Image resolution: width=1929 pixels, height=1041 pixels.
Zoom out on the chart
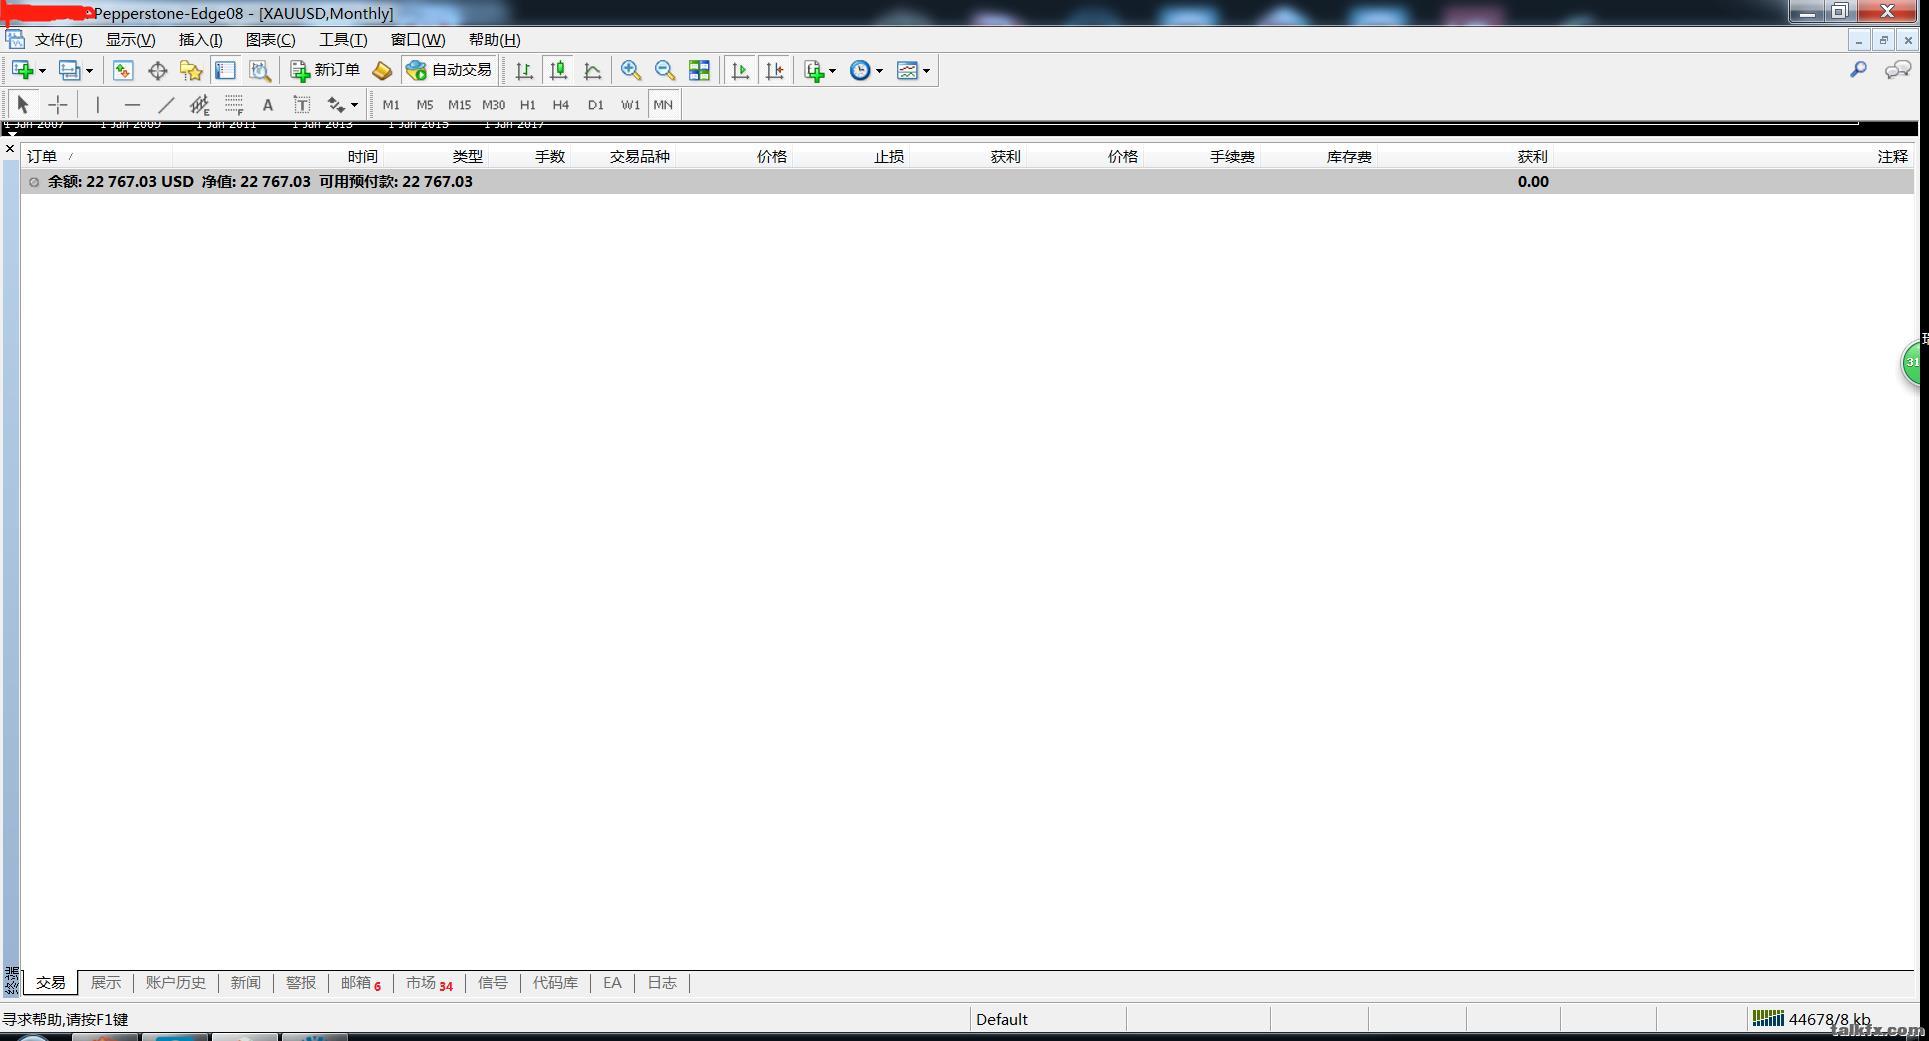tap(665, 70)
